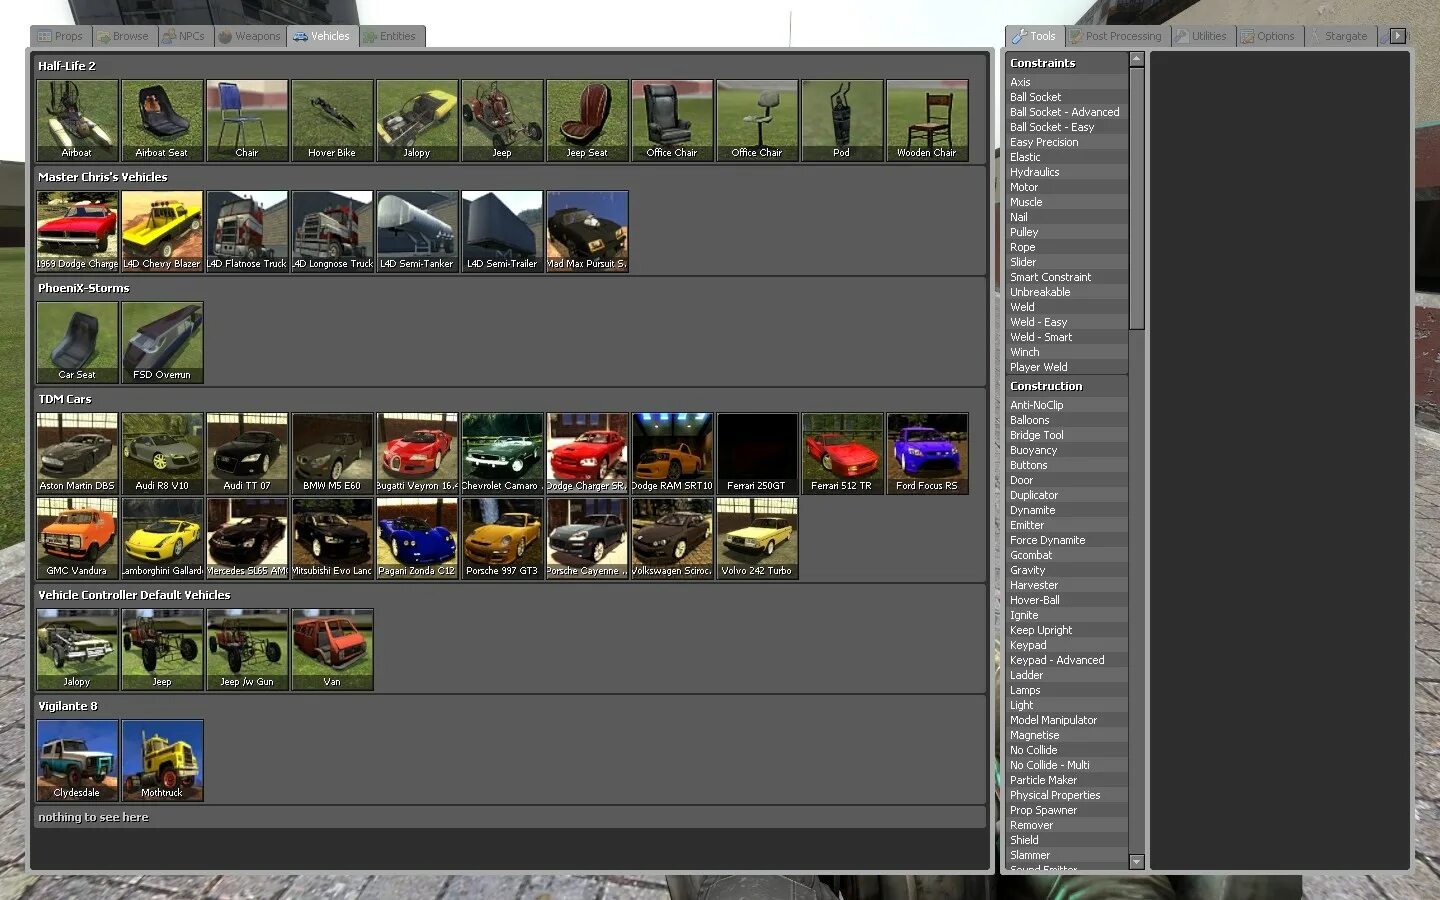Select the Duplicator tool
The height and width of the screenshot is (900, 1440).
(x=1067, y=495)
